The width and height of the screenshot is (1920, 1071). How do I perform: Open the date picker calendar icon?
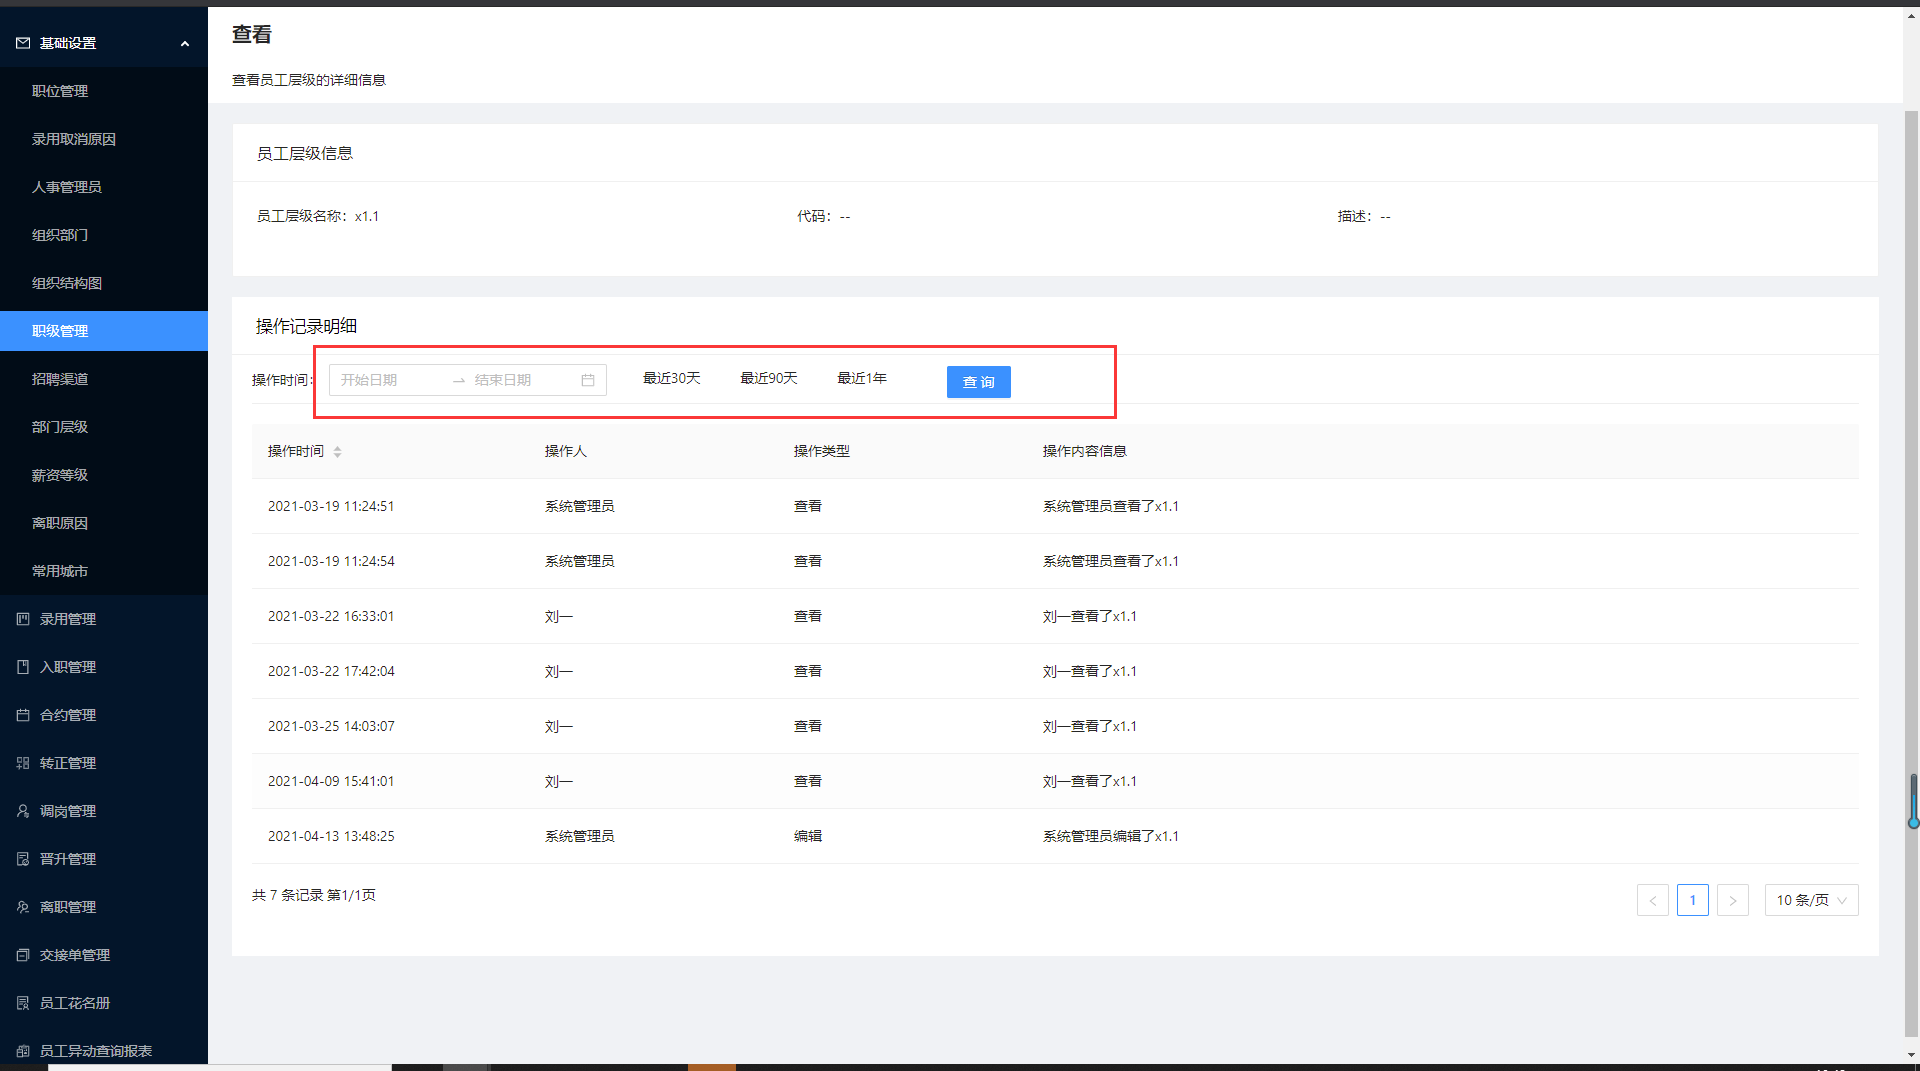tap(588, 380)
